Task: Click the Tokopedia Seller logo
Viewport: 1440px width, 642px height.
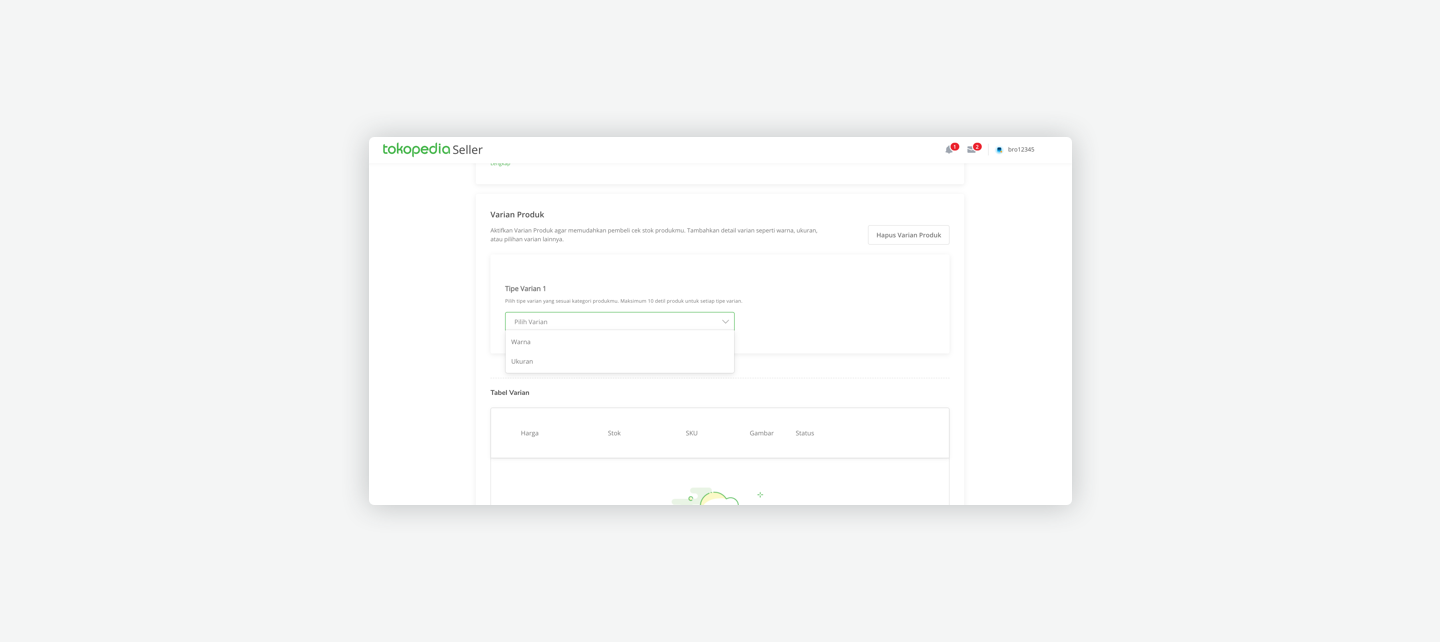Action: click(x=432, y=149)
